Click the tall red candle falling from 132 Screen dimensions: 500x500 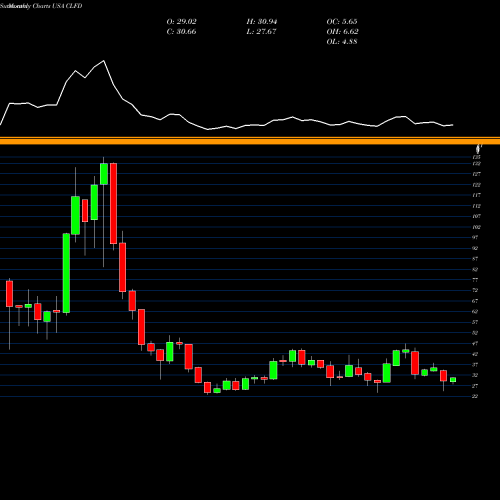pyautogui.click(x=113, y=203)
